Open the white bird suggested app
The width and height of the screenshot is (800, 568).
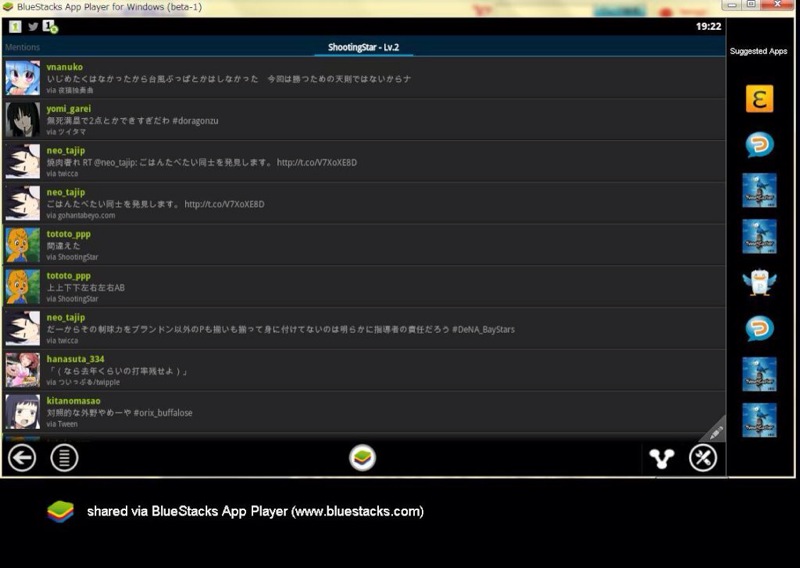pyautogui.click(x=759, y=282)
